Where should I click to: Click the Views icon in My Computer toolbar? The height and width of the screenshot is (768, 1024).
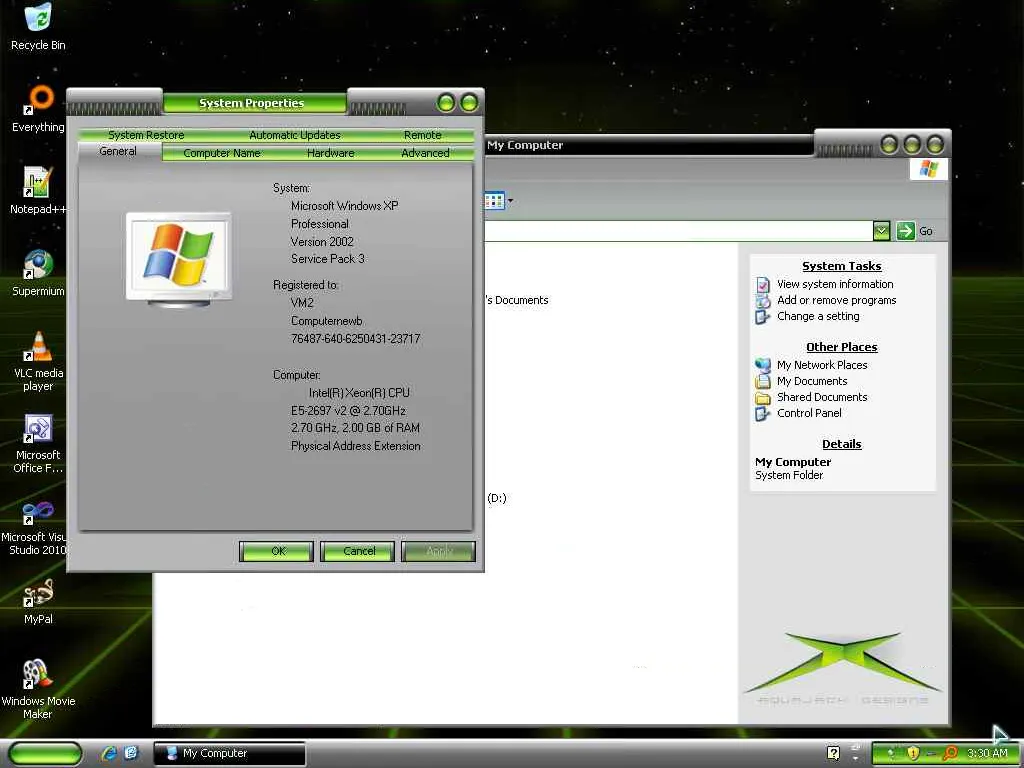(495, 201)
